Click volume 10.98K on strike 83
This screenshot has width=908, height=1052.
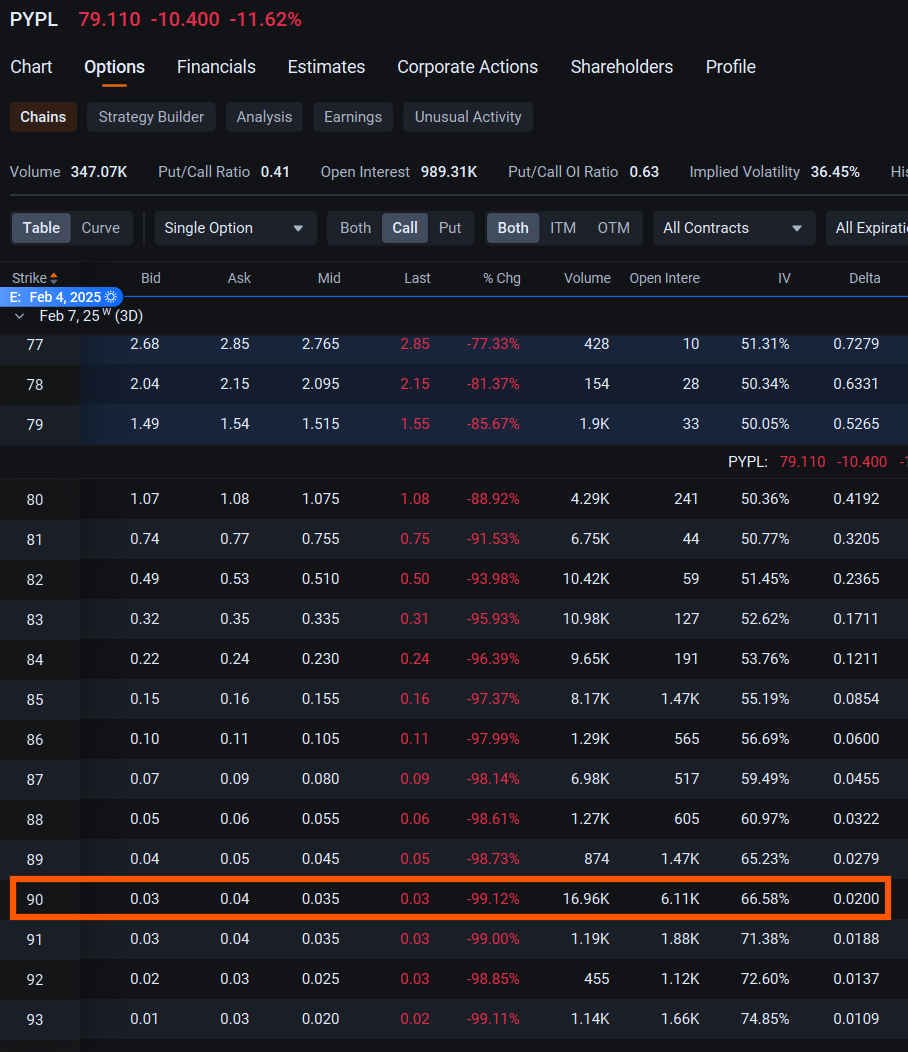(x=586, y=619)
